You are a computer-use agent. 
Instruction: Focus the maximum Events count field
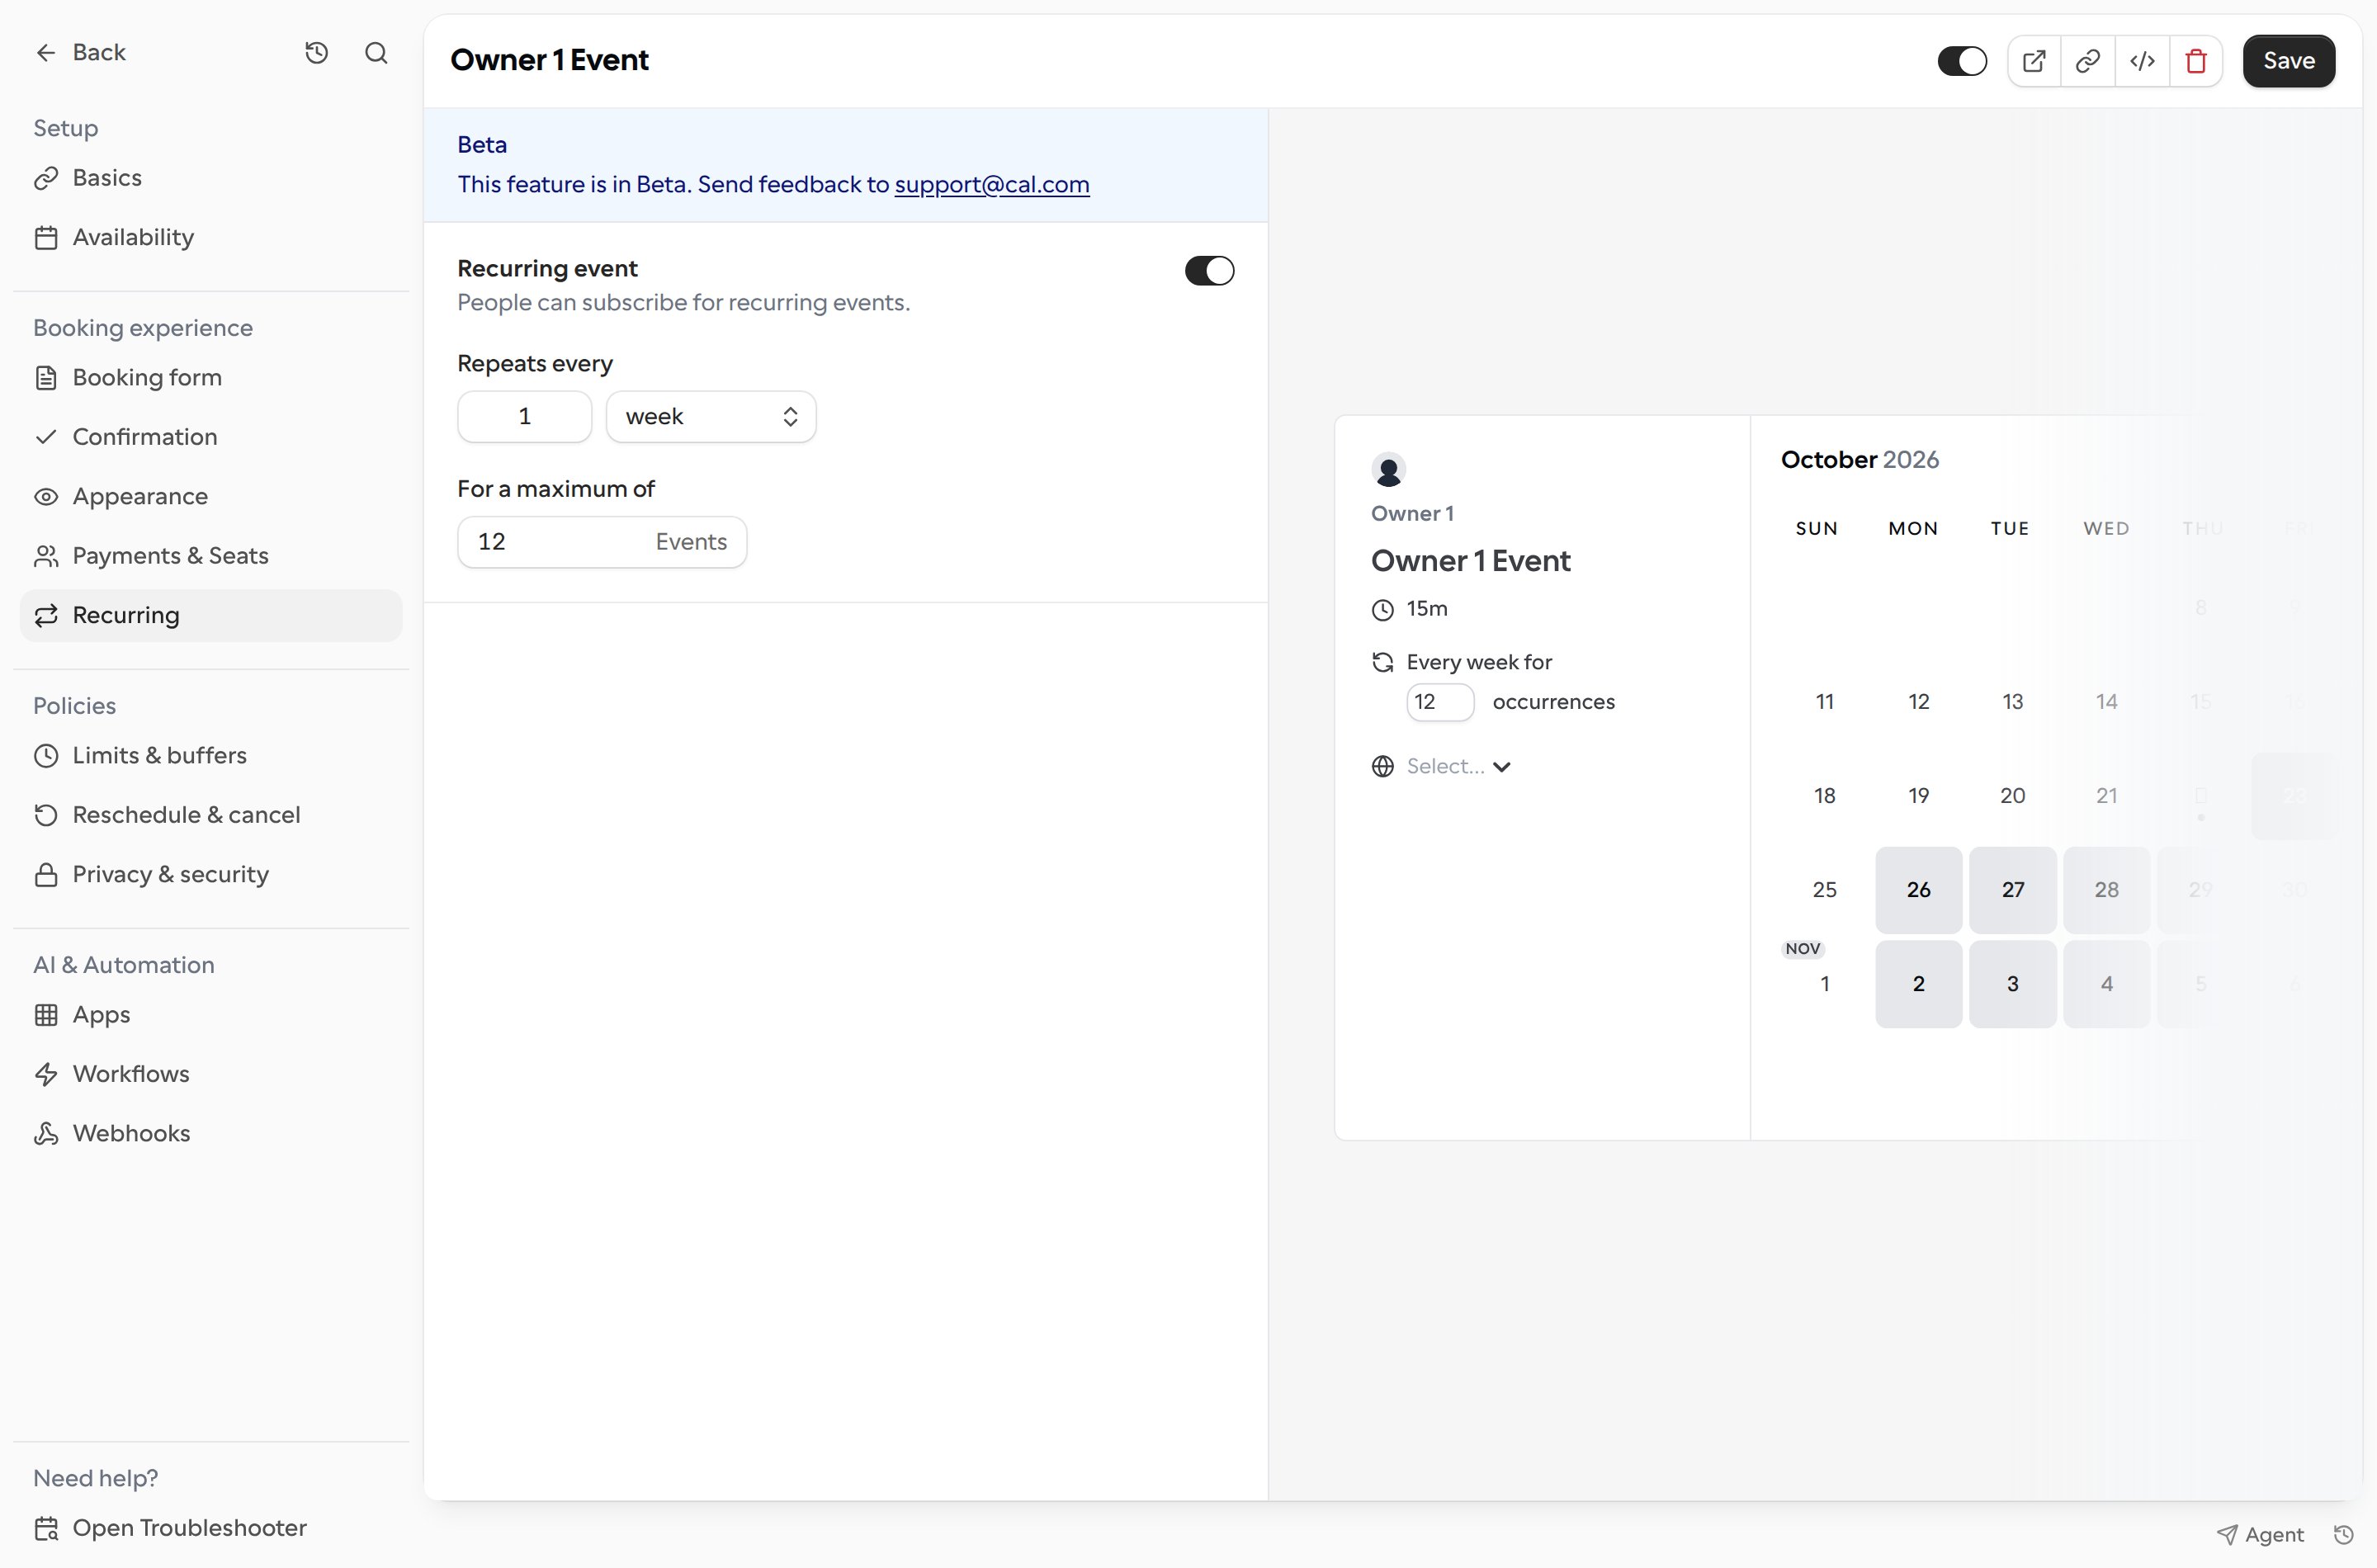pyautogui.click(x=602, y=542)
